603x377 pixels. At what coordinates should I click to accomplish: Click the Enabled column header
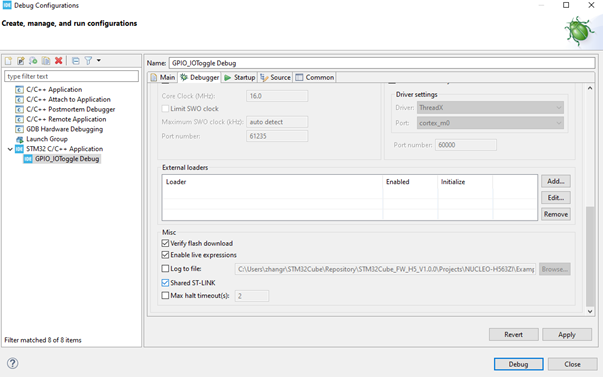pyautogui.click(x=410, y=182)
